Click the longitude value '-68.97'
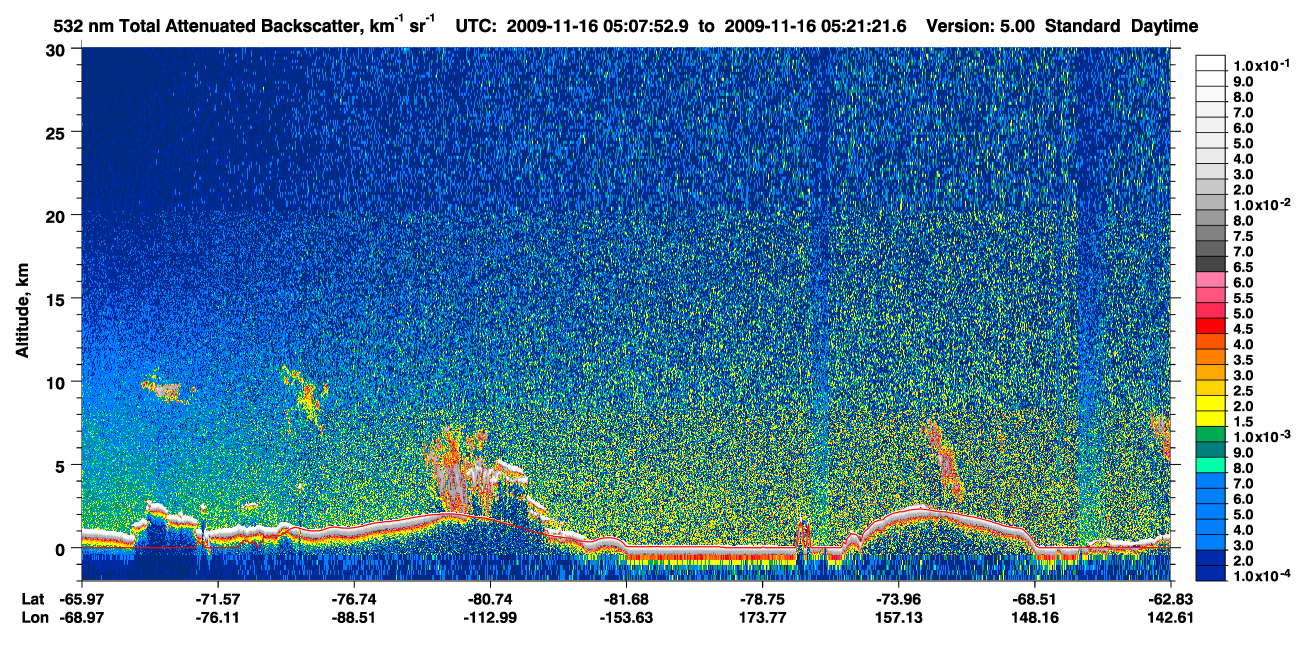This screenshot has height=667, width=1300. point(82,618)
